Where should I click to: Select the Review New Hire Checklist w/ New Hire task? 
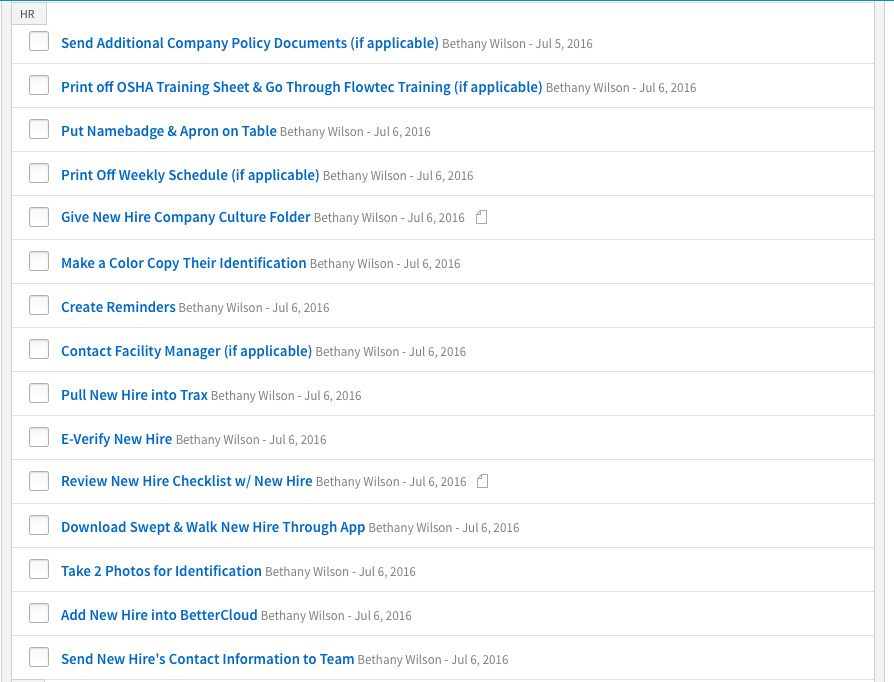(185, 481)
